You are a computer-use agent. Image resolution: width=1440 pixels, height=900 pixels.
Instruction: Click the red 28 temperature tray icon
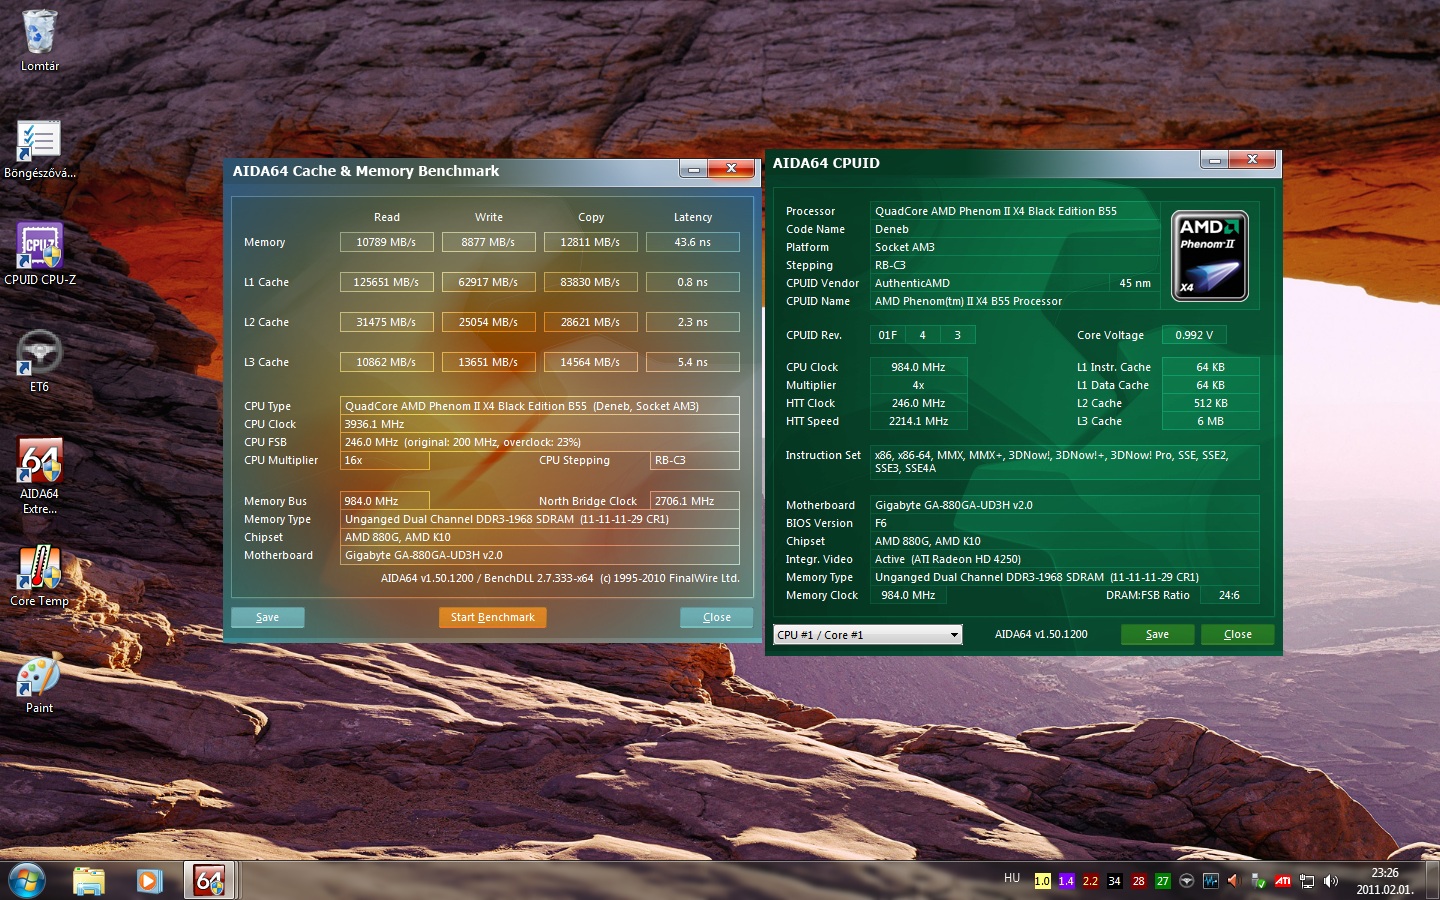click(x=1138, y=881)
